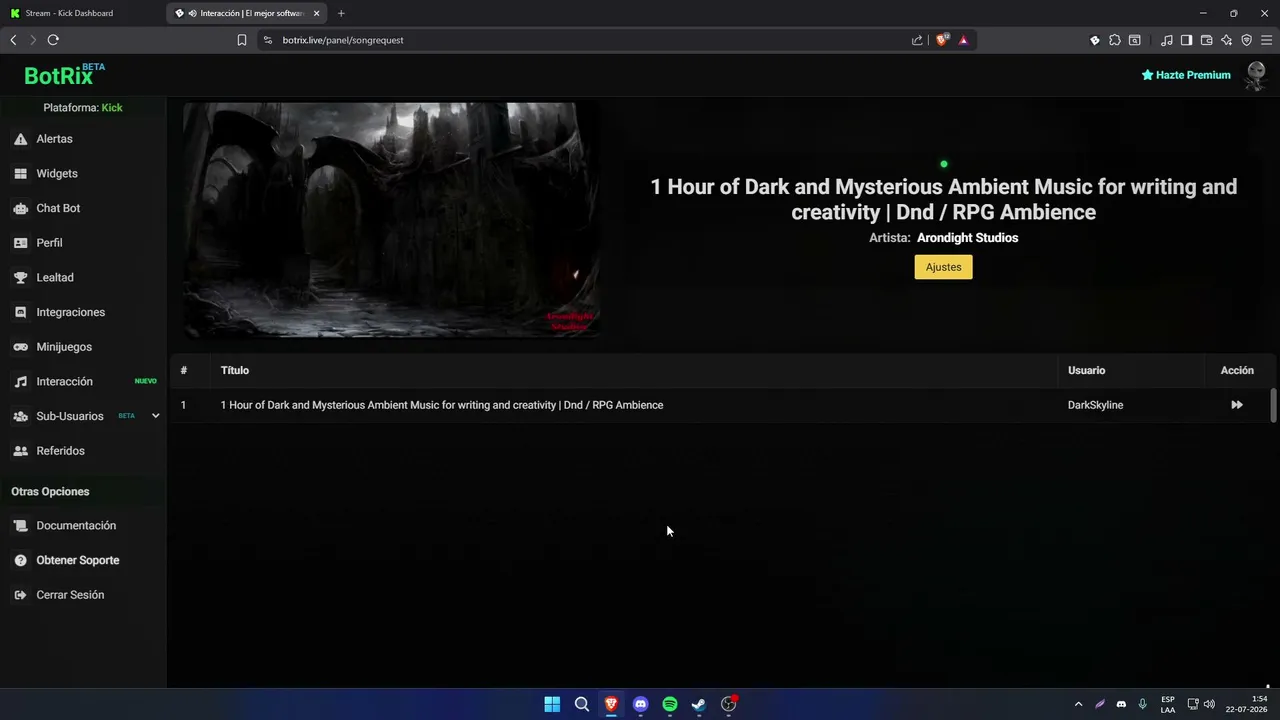Image resolution: width=1280 pixels, height=720 pixels.
Task: Click the Usuario column header
Action: (x=1086, y=371)
